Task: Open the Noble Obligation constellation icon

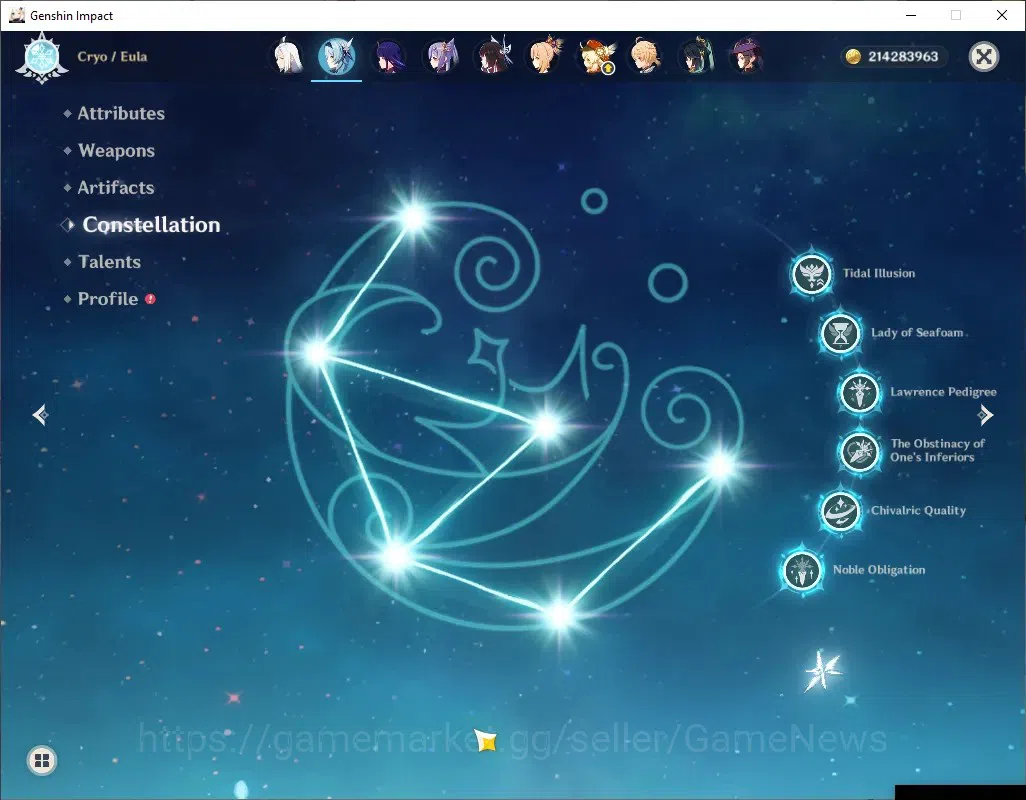Action: [802, 570]
